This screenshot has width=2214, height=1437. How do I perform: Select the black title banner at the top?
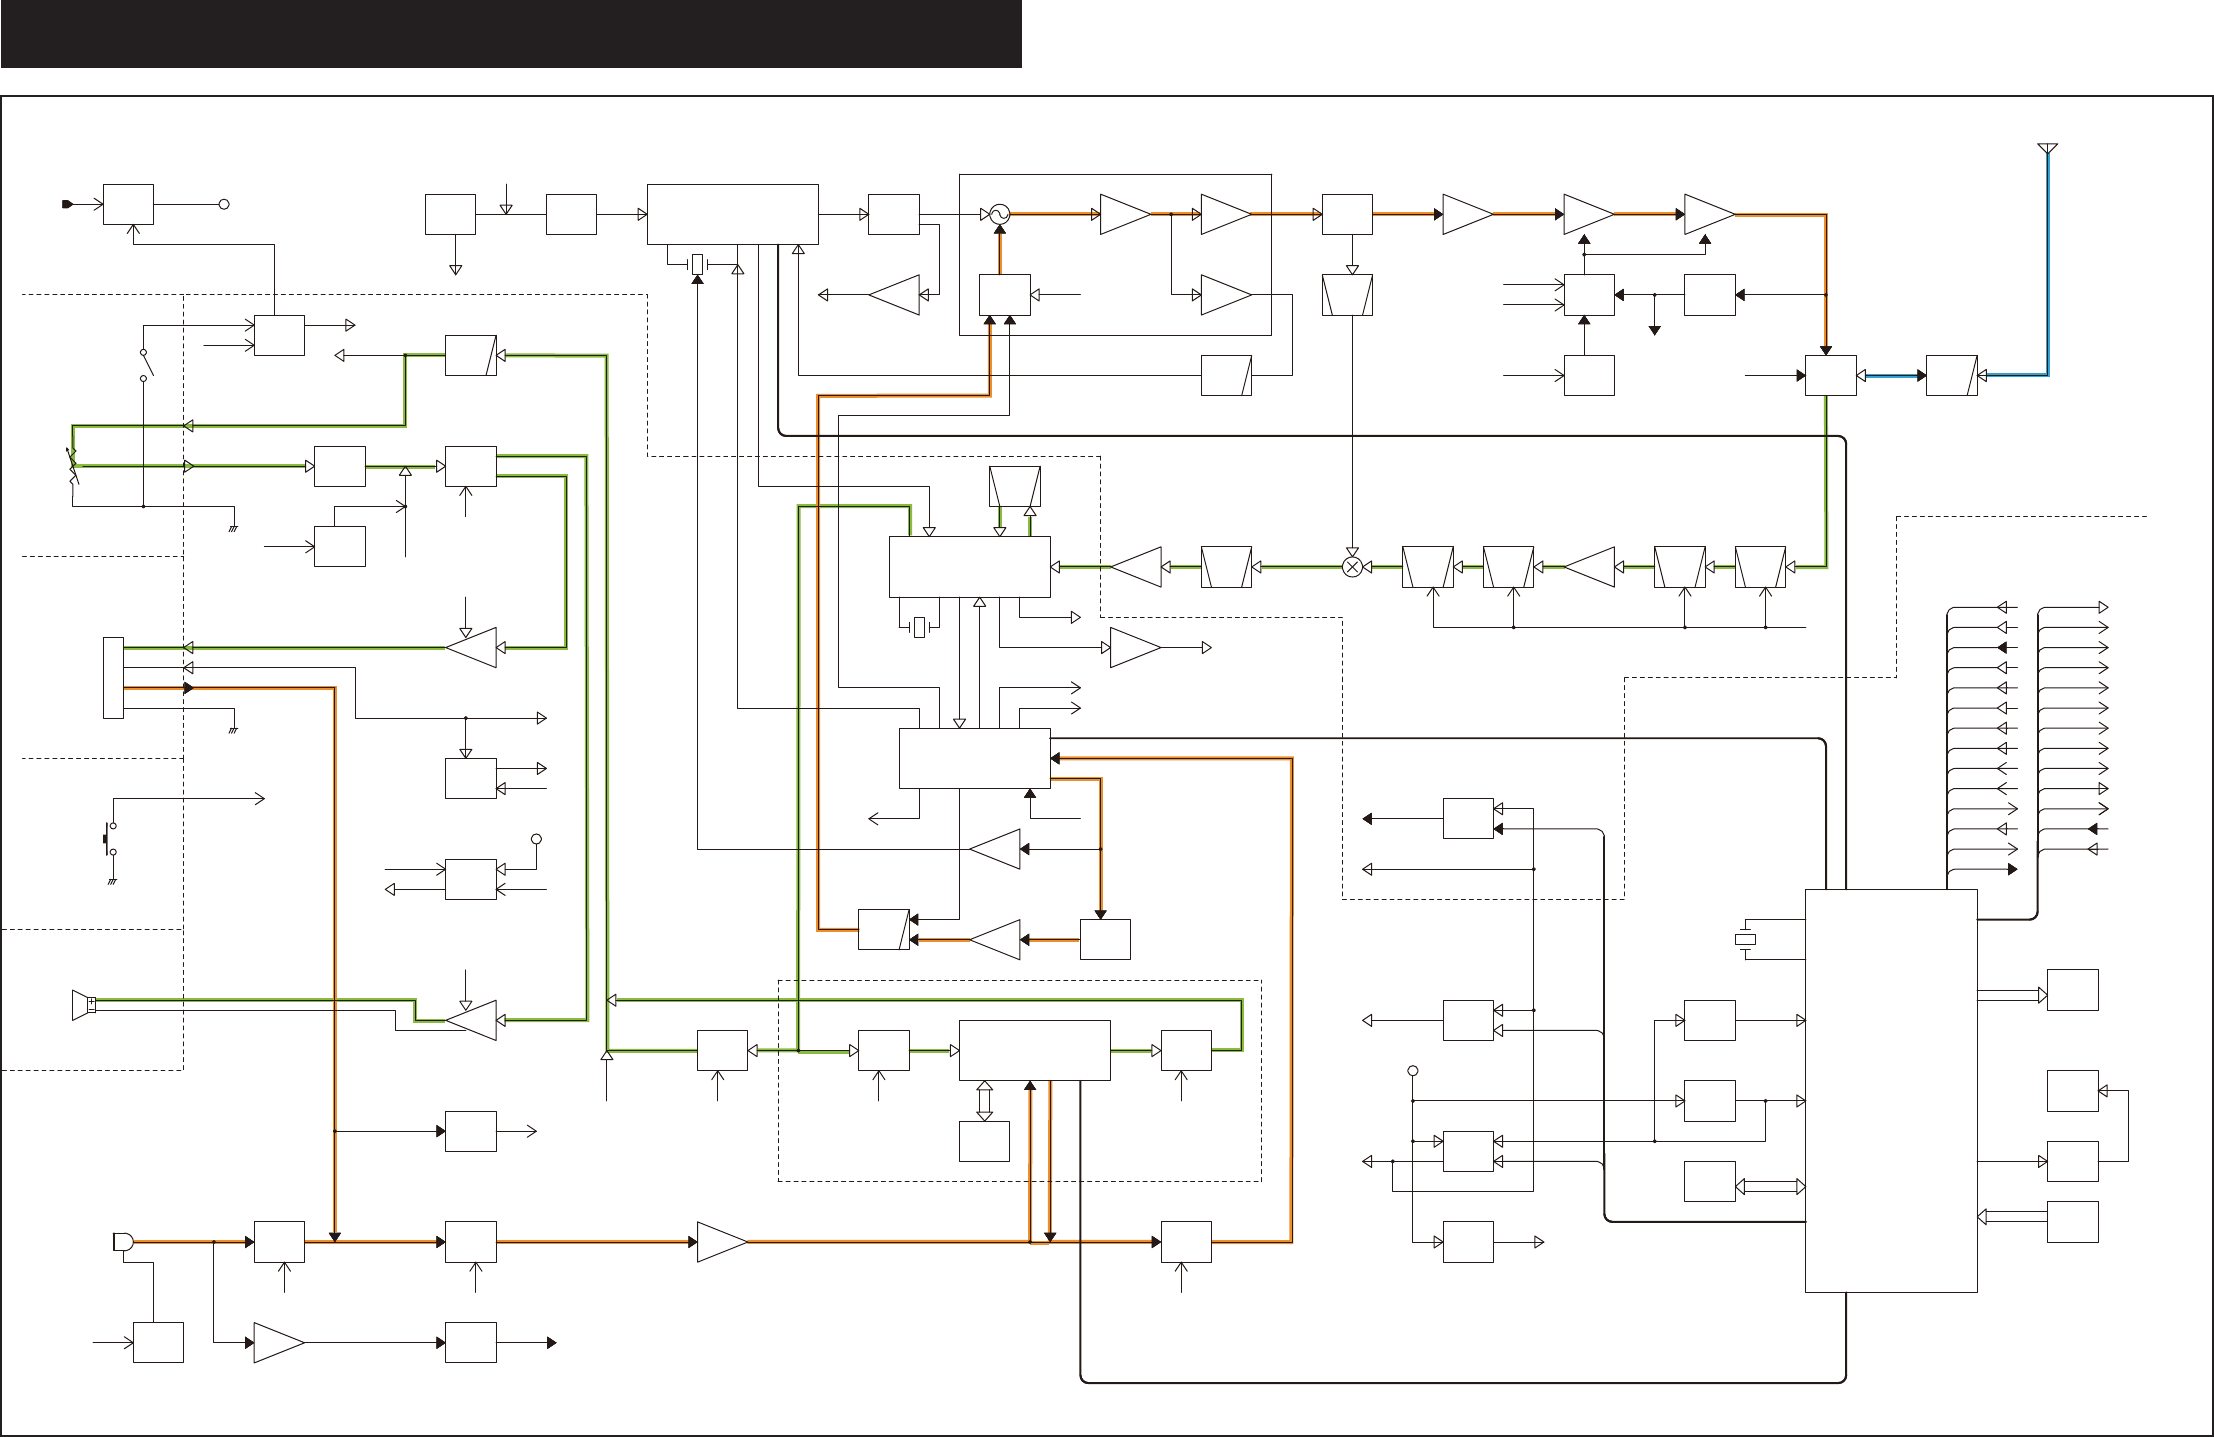[x=511, y=34]
